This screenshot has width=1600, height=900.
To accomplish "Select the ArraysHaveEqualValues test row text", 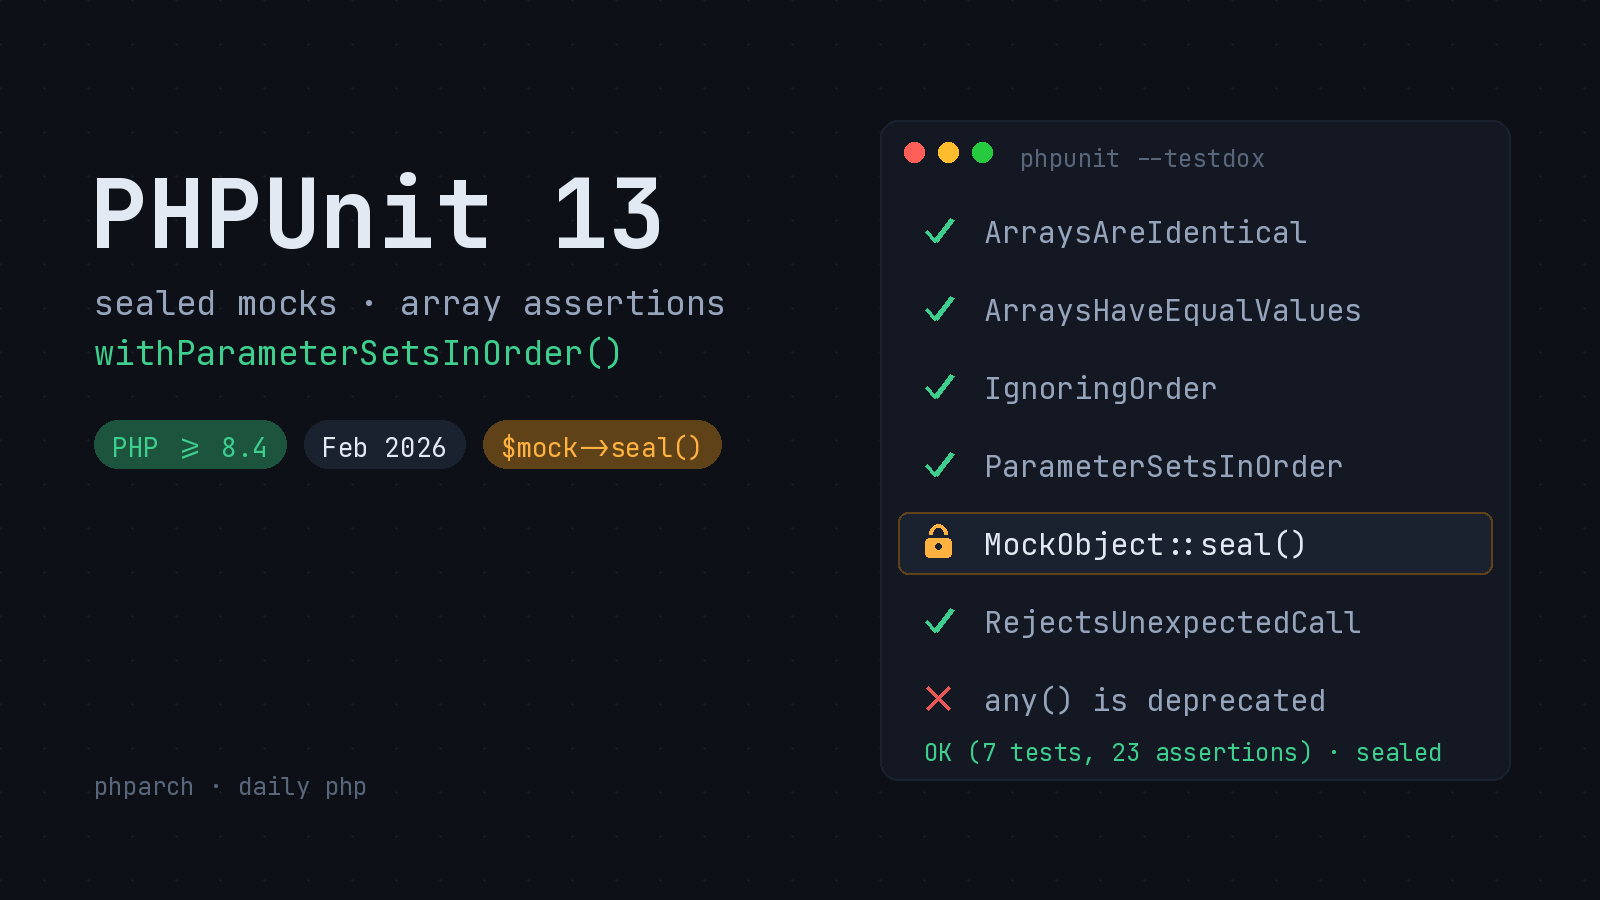I will tap(1173, 310).
